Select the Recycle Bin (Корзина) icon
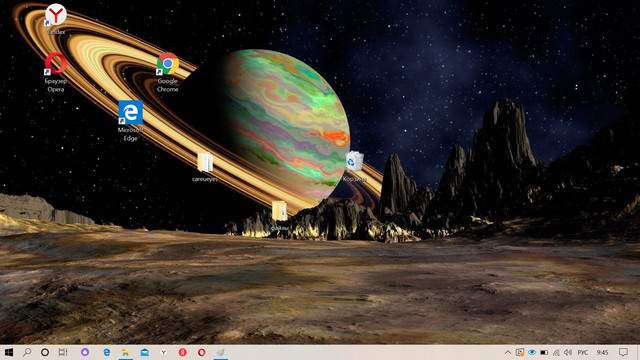The width and height of the screenshot is (640, 360). pyautogui.click(x=354, y=166)
